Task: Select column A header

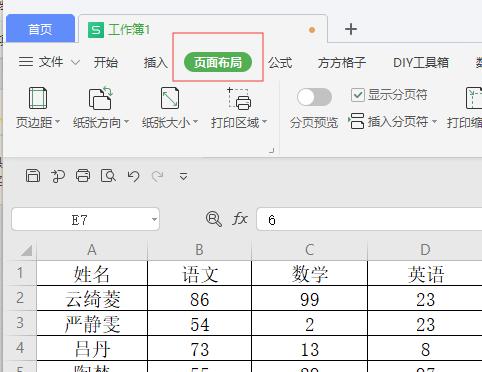Action: click(x=92, y=250)
